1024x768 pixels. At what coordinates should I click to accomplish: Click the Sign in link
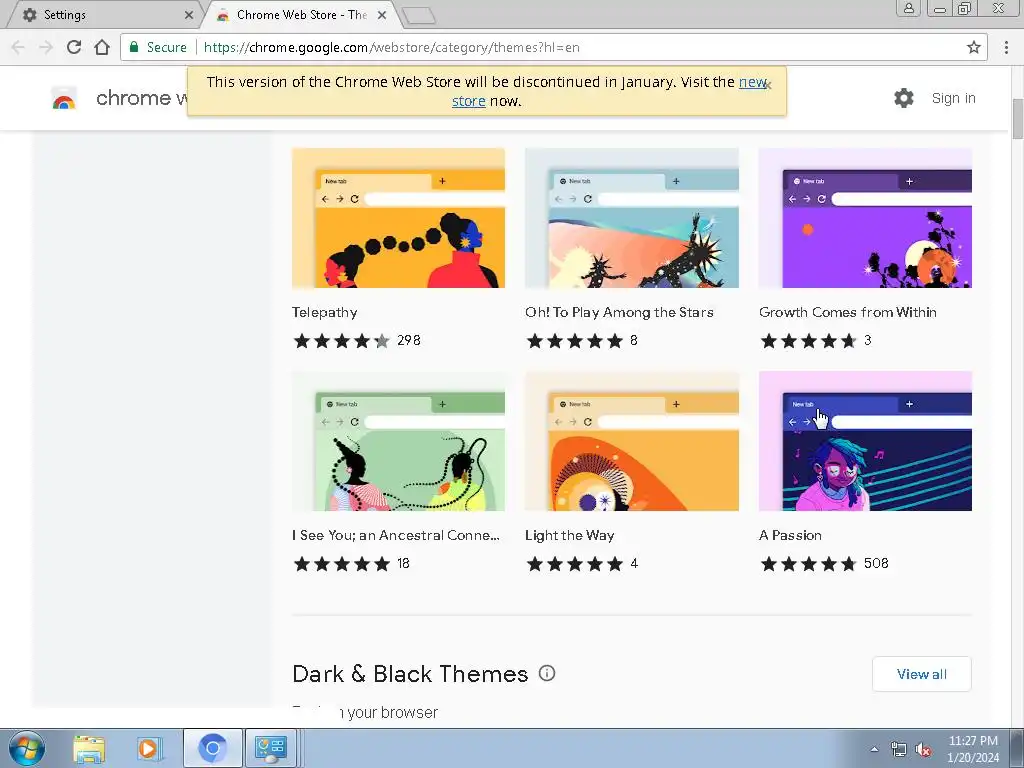(953, 98)
